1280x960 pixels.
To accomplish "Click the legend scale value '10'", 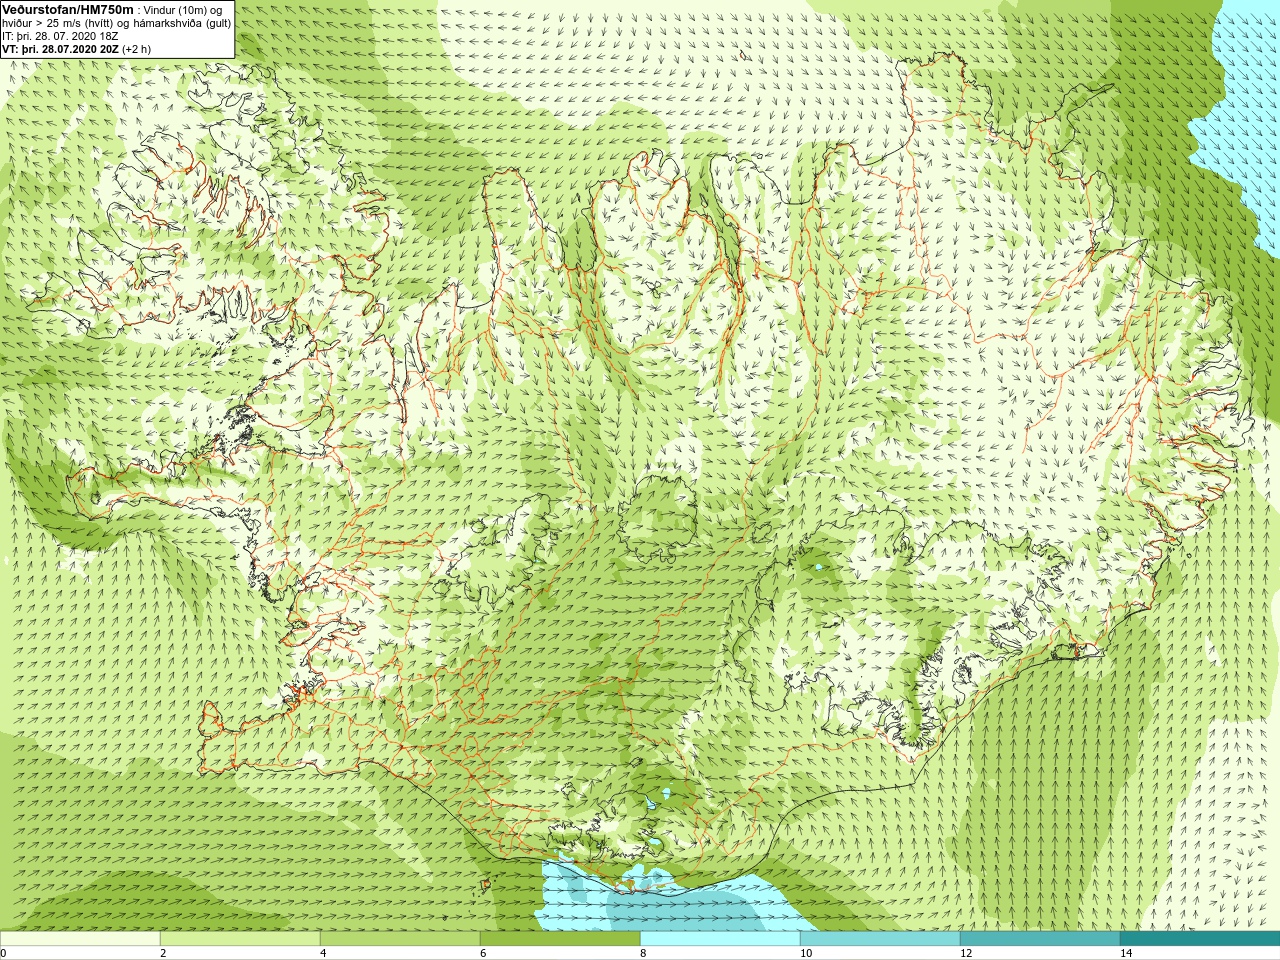I will [x=806, y=953].
